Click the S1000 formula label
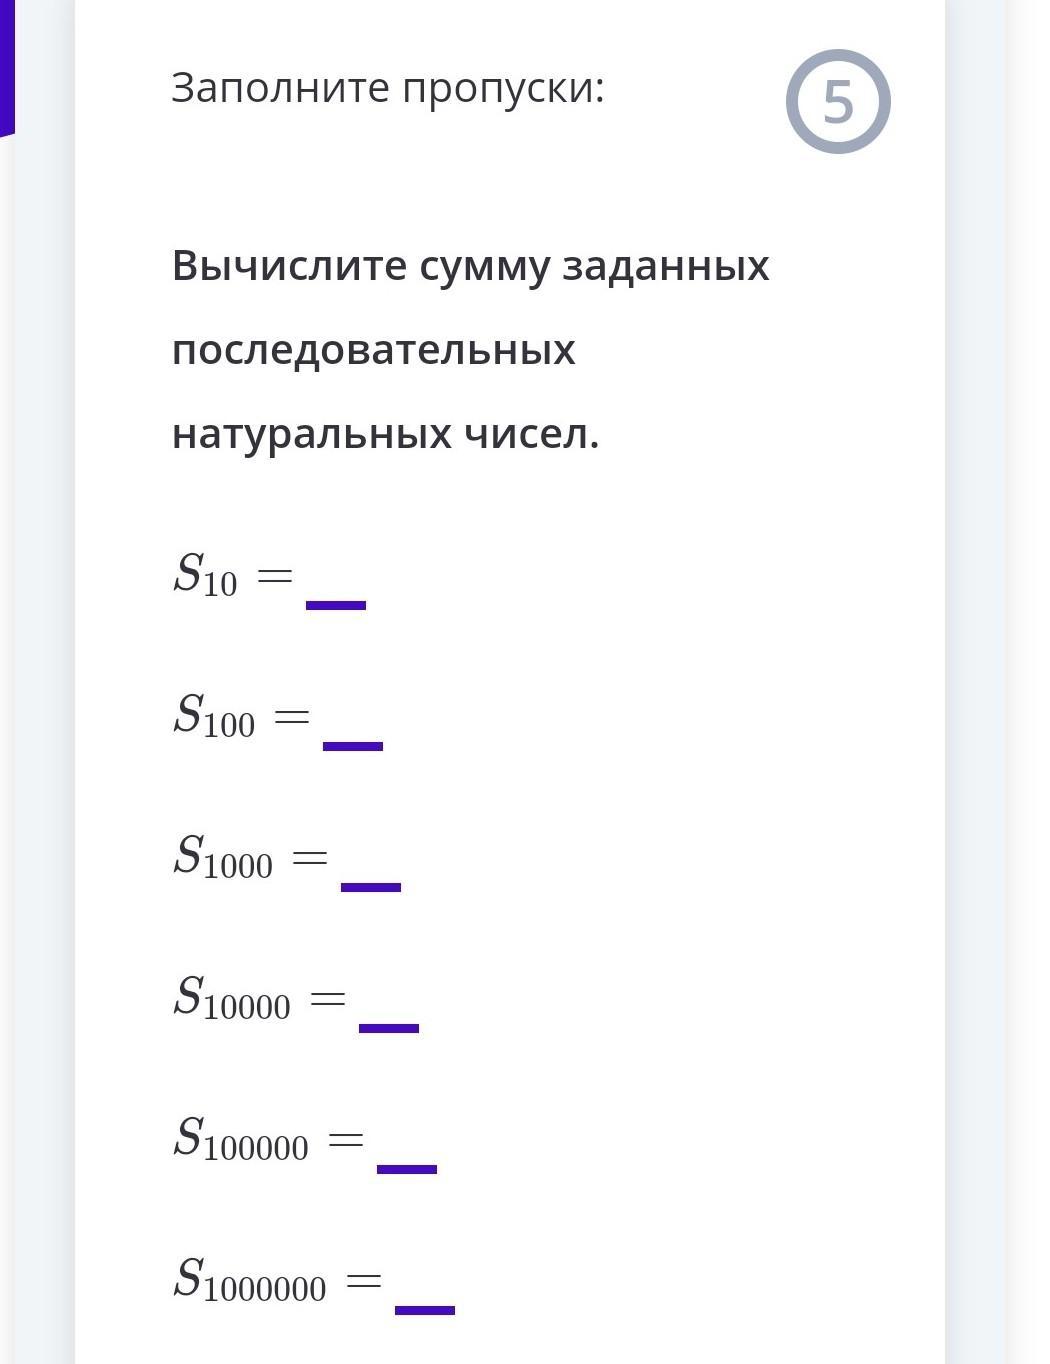Viewport: 1050px width, 1364px height. (x=223, y=858)
